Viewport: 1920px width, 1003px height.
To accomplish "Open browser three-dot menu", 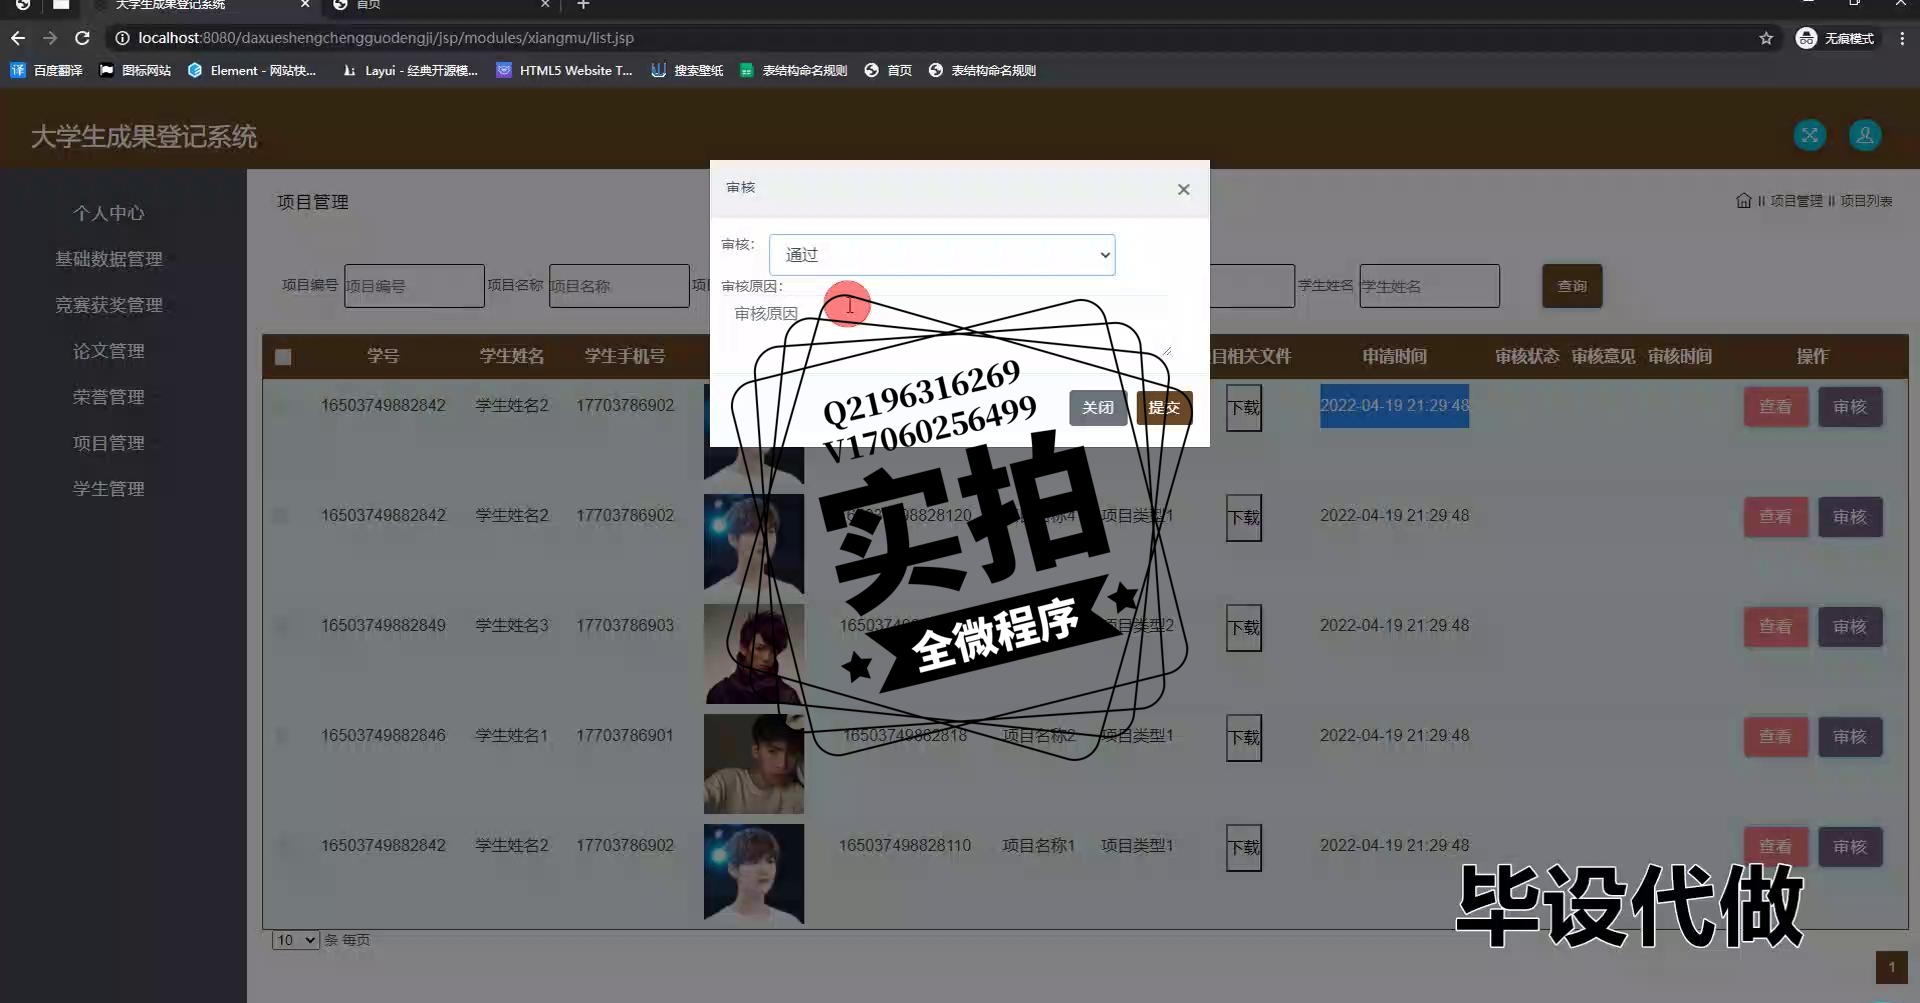I will pos(1902,38).
